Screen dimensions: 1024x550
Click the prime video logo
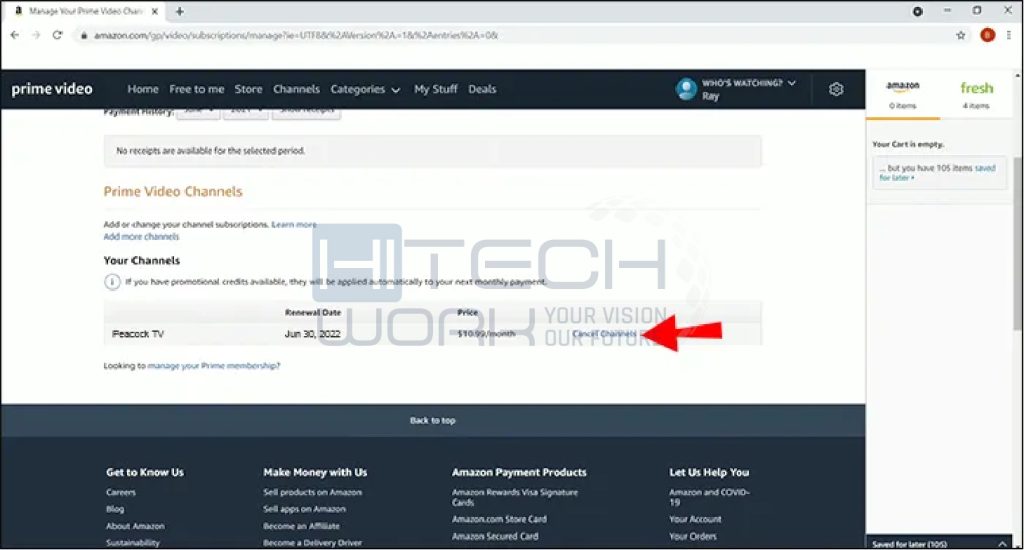(x=52, y=89)
